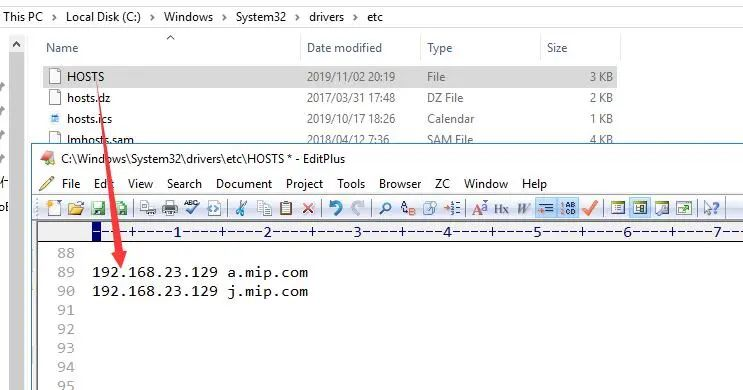Open Print Preview from the toolbar

(148, 208)
